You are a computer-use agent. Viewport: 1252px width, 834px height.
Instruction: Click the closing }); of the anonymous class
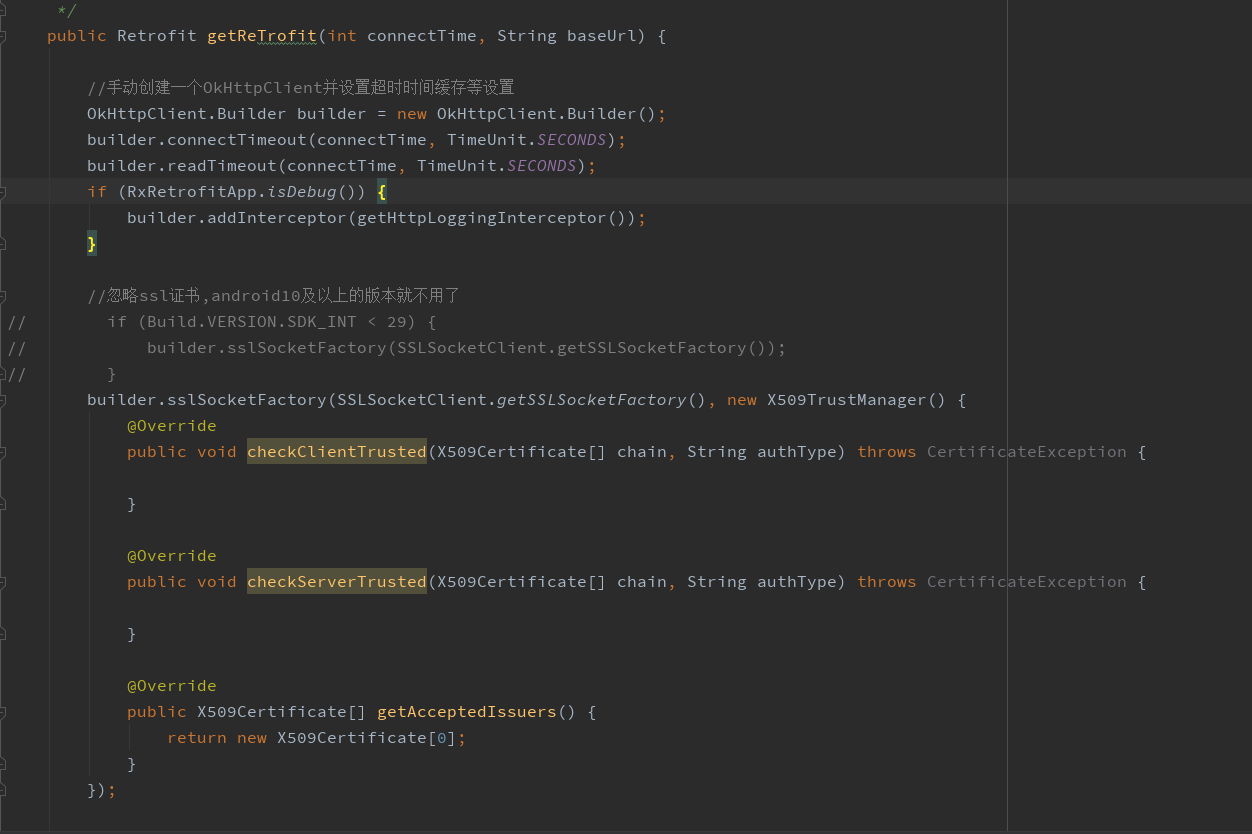pos(102,790)
